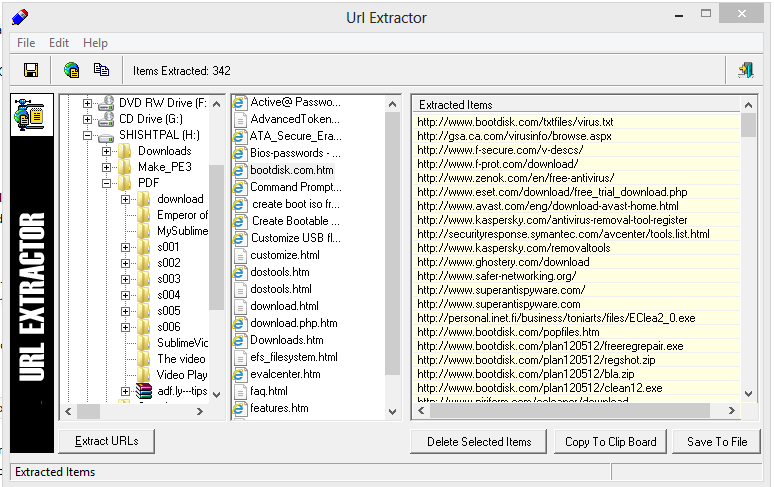Select the Emperor of folder in tree
The width and height of the screenshot is (774, 487).
pyautogui.click(x=182, y=215)
